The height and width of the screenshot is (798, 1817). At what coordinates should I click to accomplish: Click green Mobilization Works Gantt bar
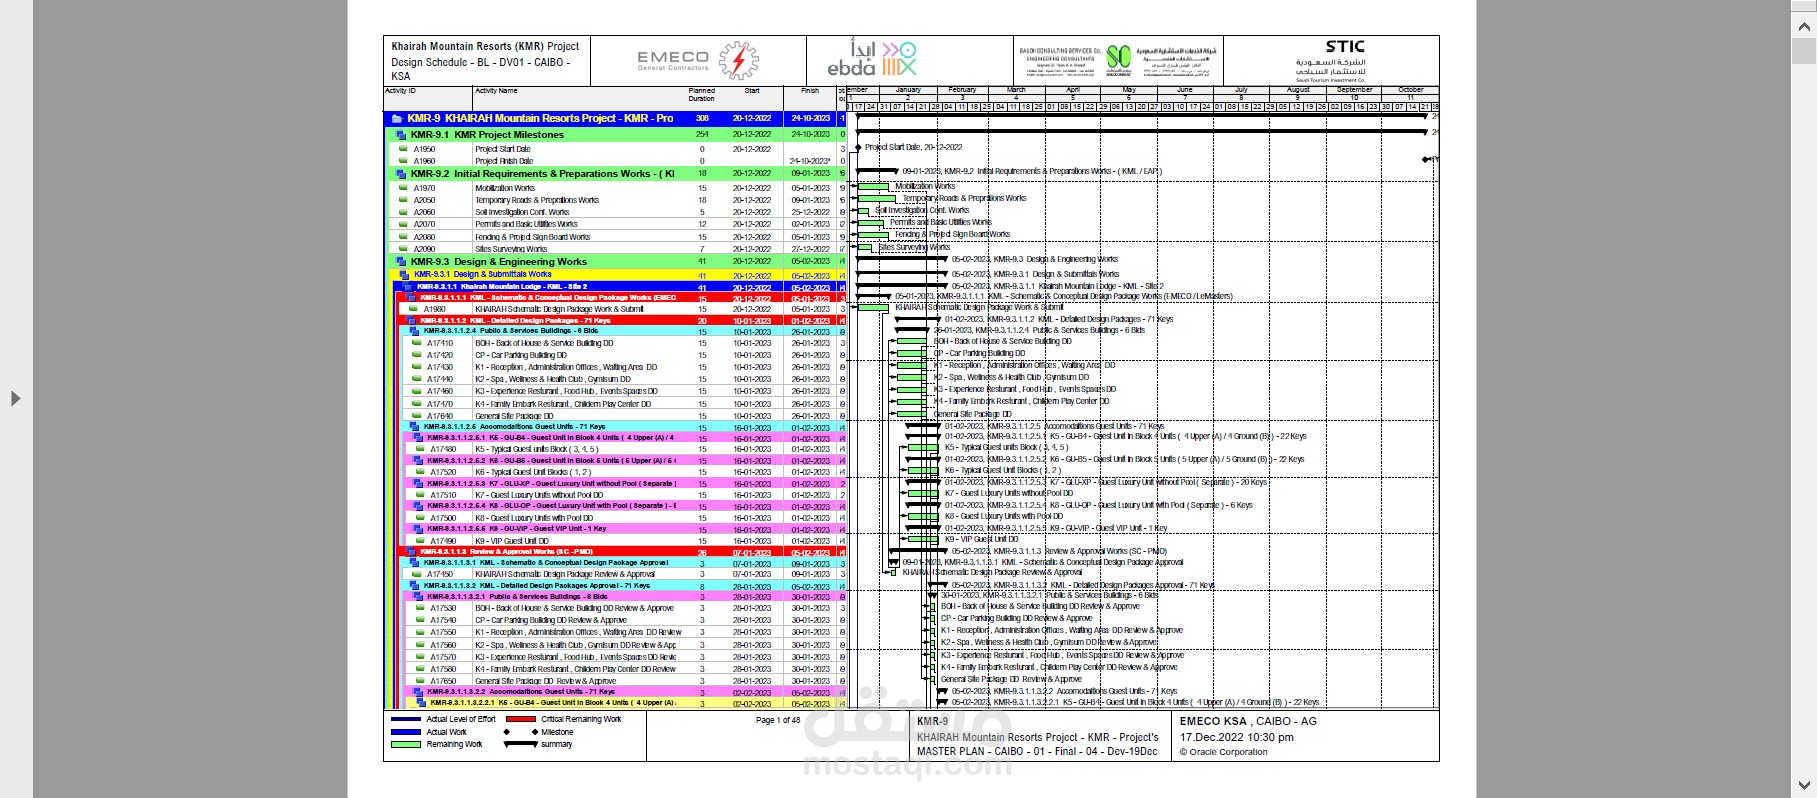tap(874, 187)
